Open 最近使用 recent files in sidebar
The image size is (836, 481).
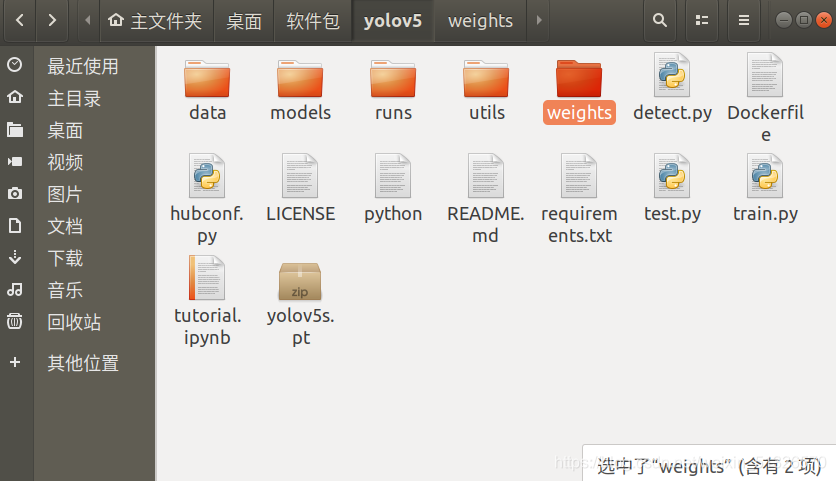tap(83, 66)
